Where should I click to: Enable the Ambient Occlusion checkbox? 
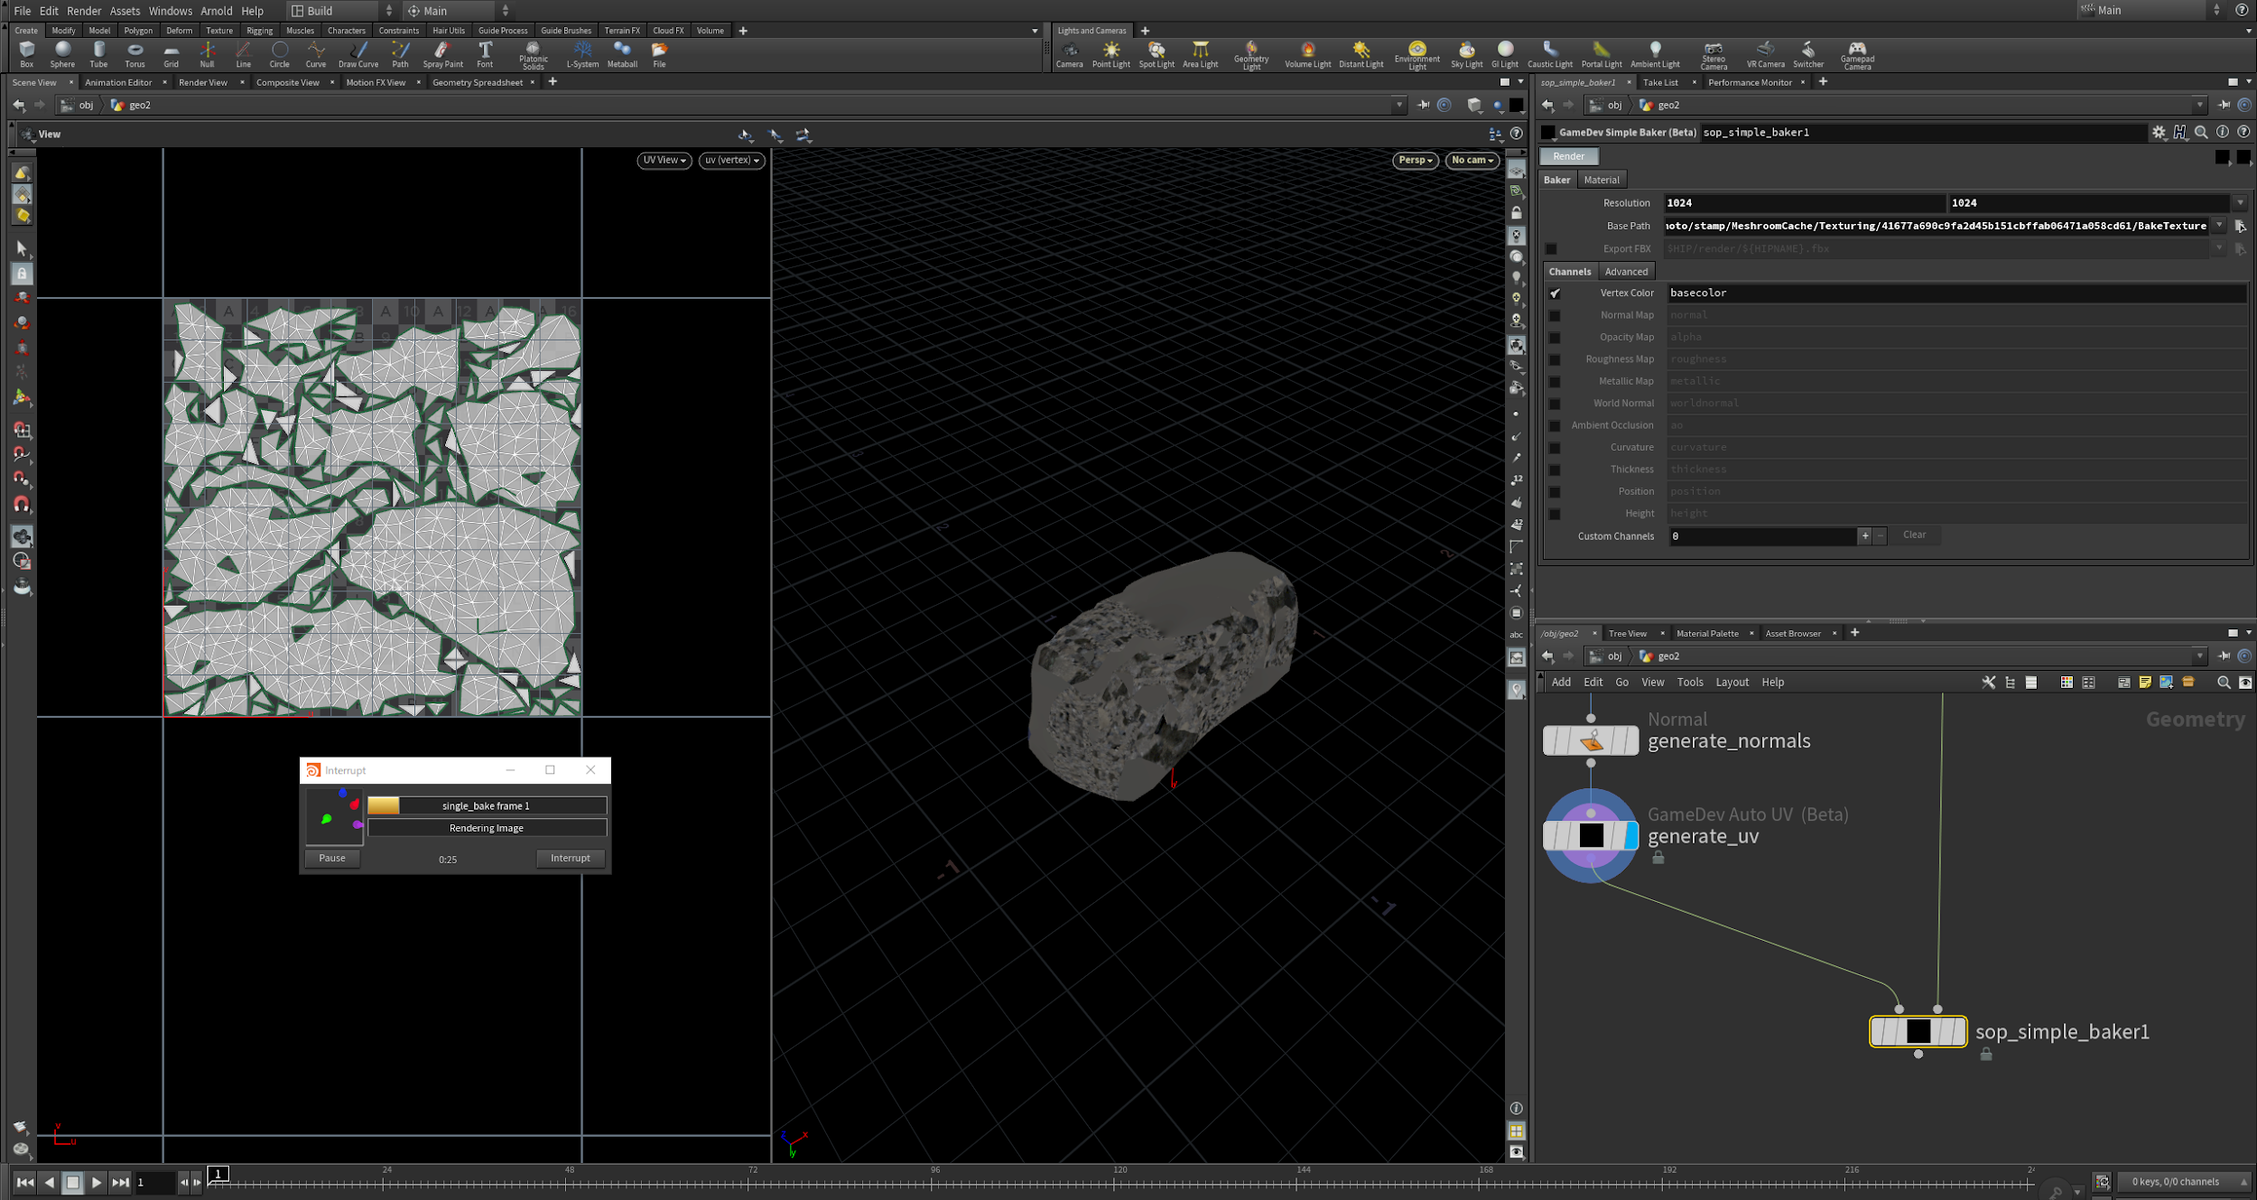coord(1555,425)
